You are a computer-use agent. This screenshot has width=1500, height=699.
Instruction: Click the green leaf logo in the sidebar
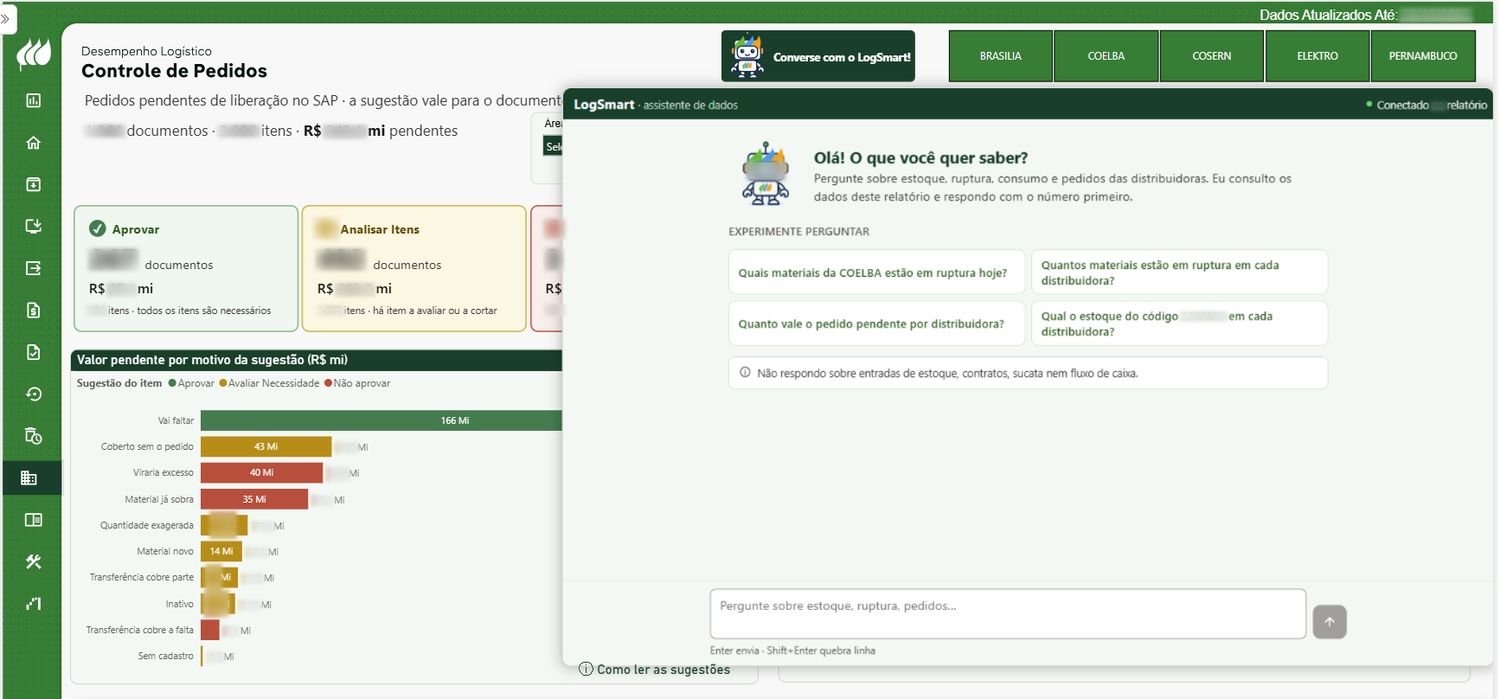[32, 55]
